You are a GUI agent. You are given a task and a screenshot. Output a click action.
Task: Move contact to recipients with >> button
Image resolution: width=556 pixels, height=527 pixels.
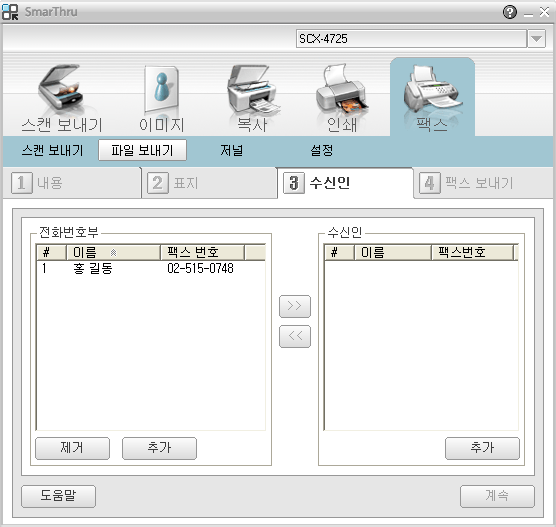coord(295,306)
